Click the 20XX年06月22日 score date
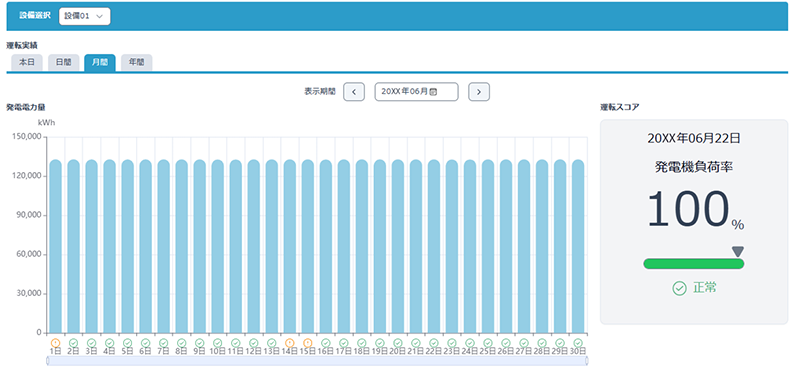 694,138
